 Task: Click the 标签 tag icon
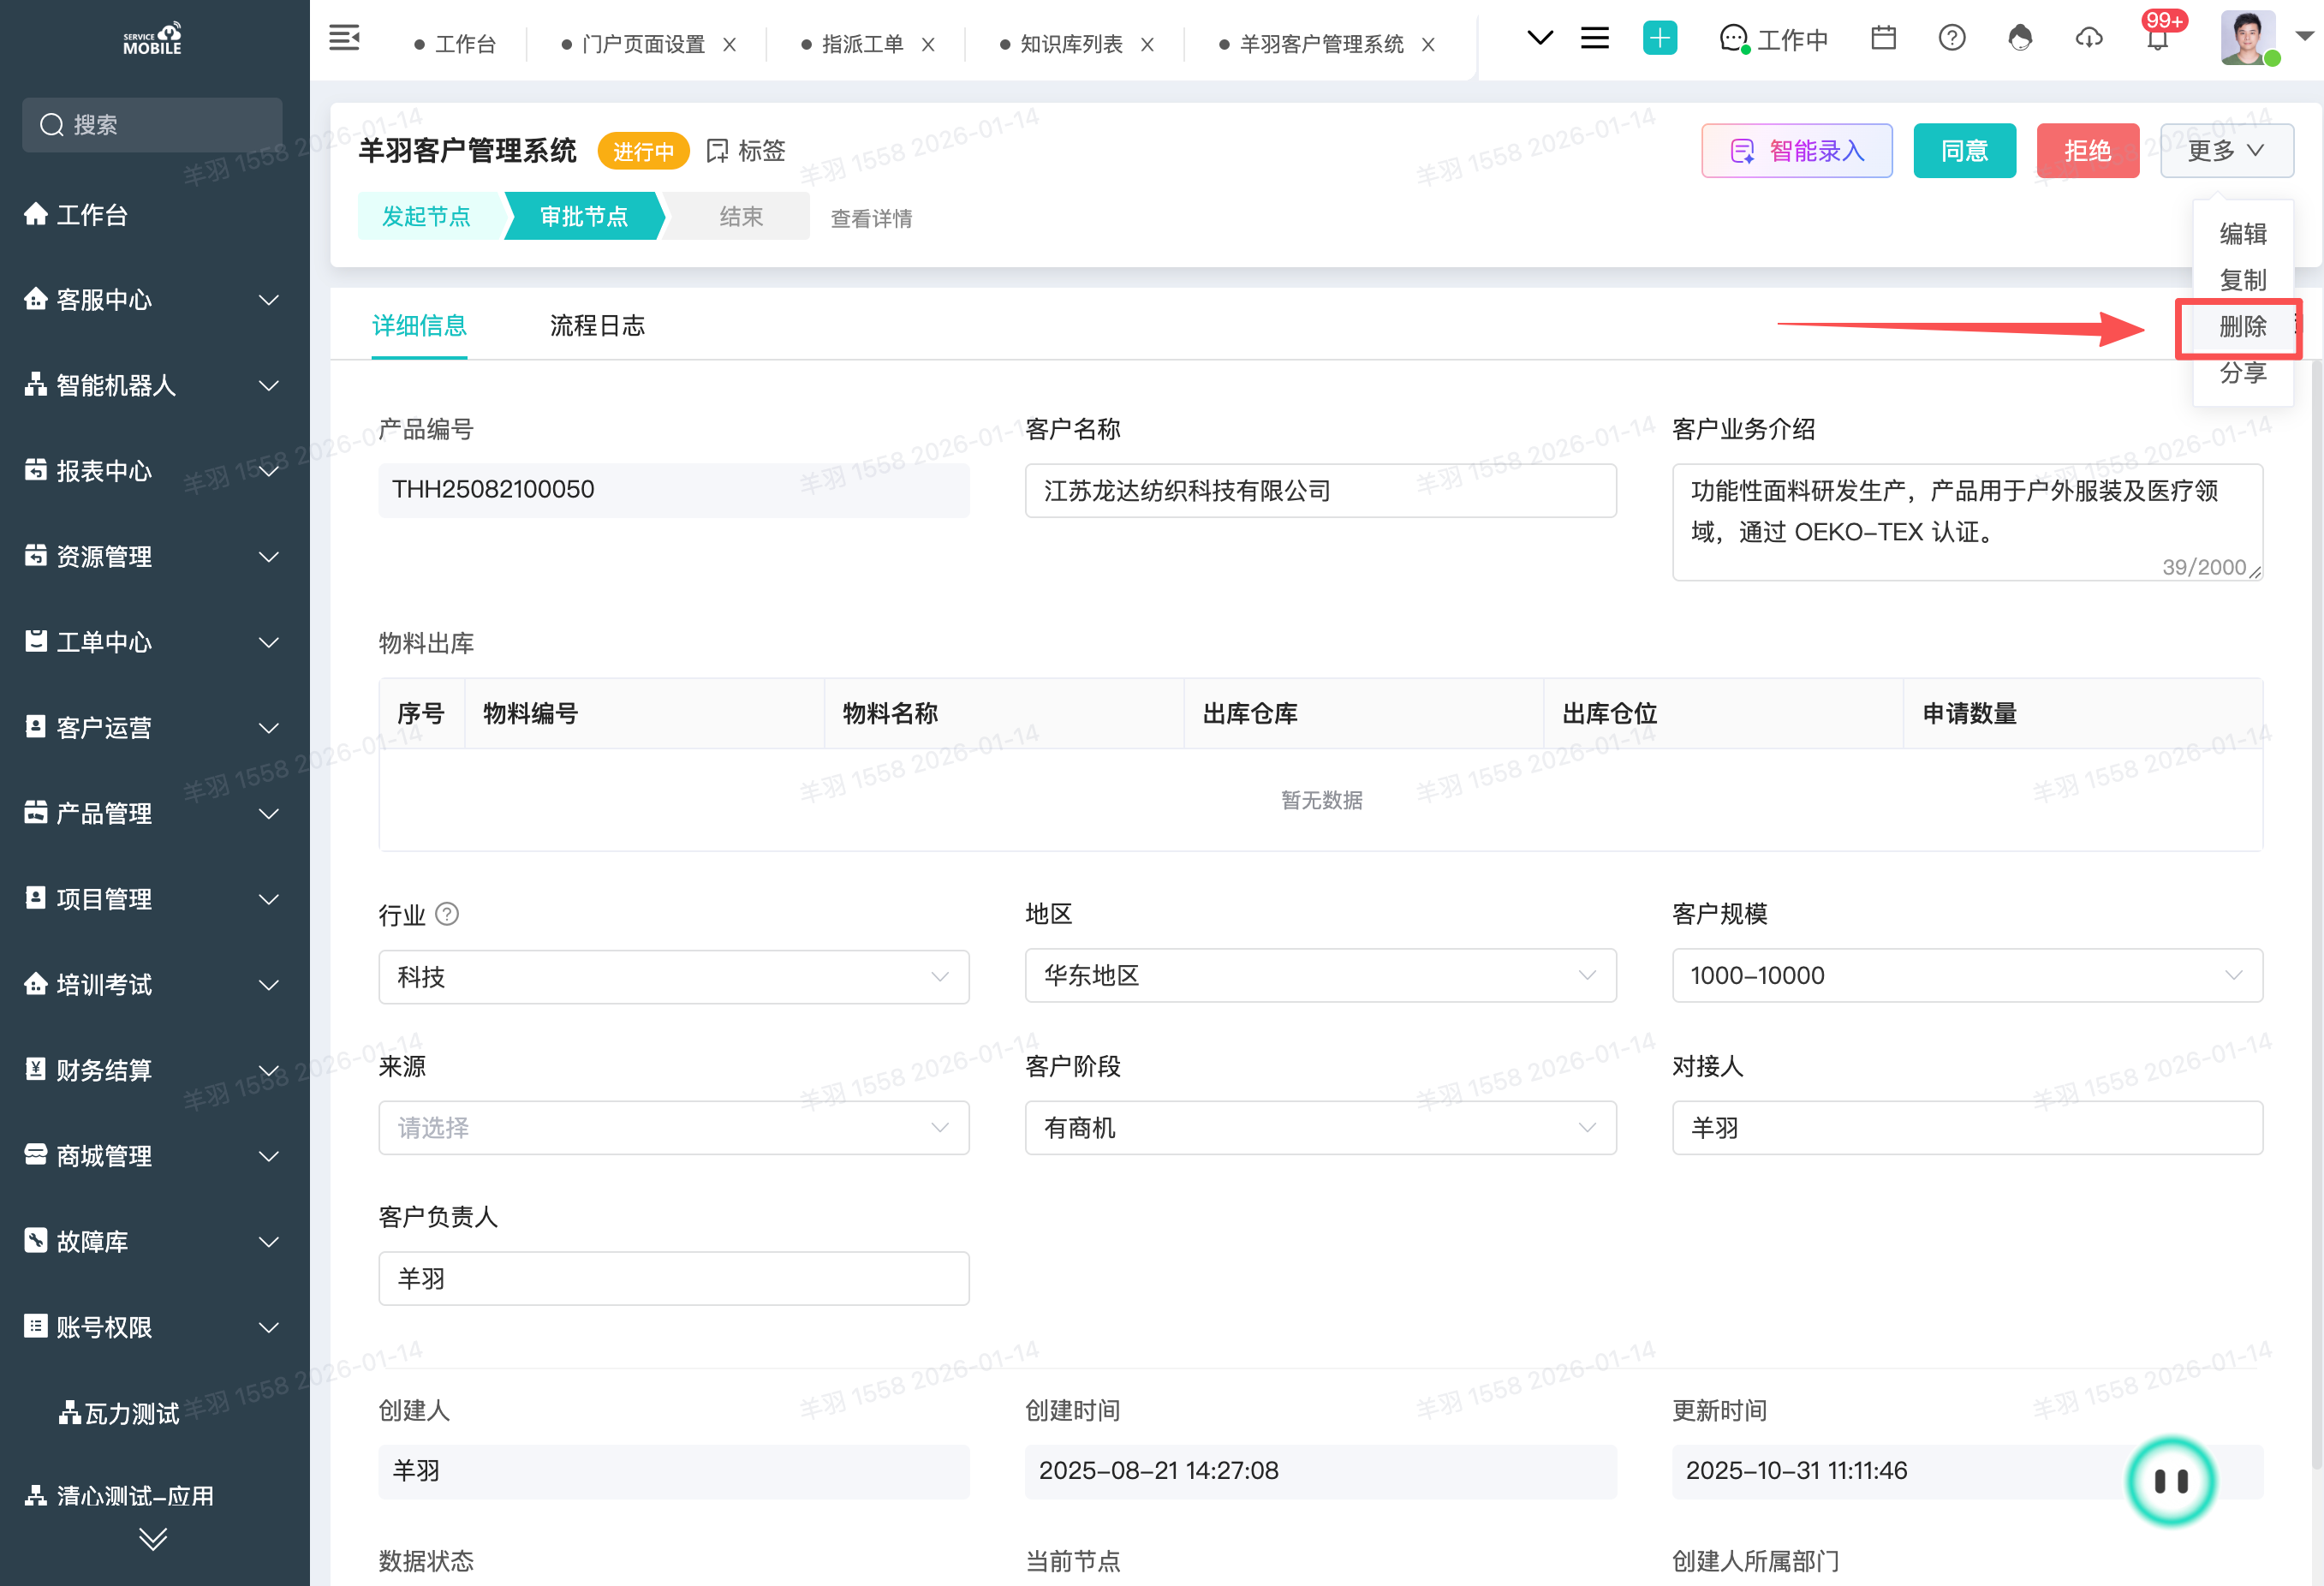tap(717, 151)
